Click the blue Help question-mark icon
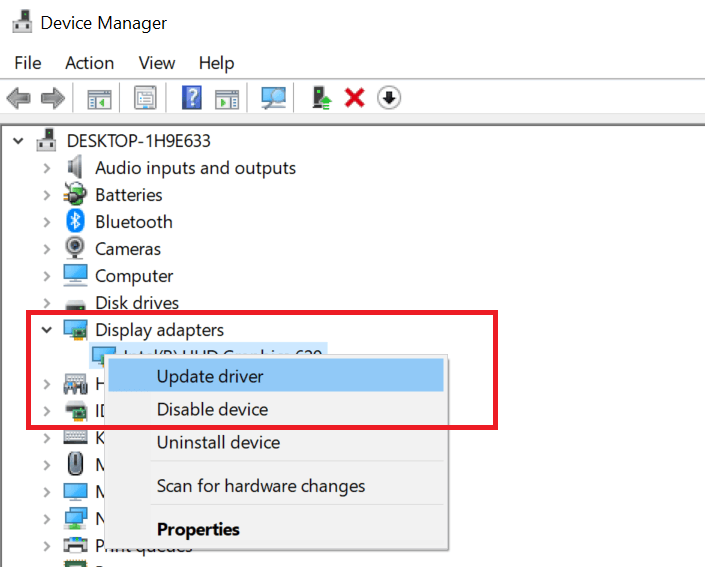This screenshot has width=705, height=567. point(192,98)
